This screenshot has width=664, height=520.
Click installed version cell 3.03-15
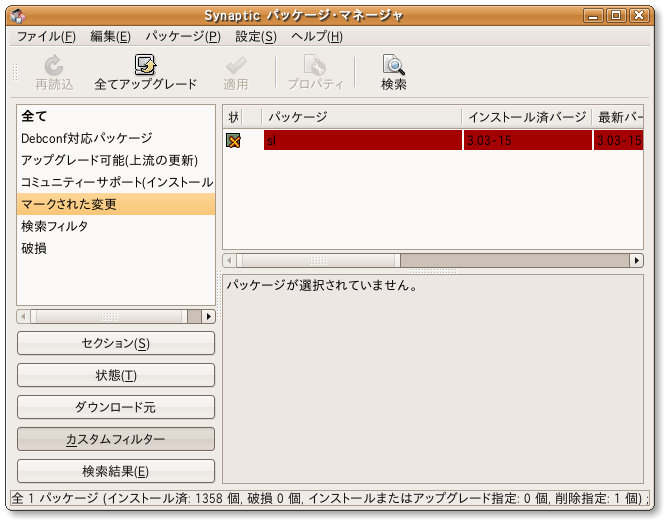click(x=528, y=140)
